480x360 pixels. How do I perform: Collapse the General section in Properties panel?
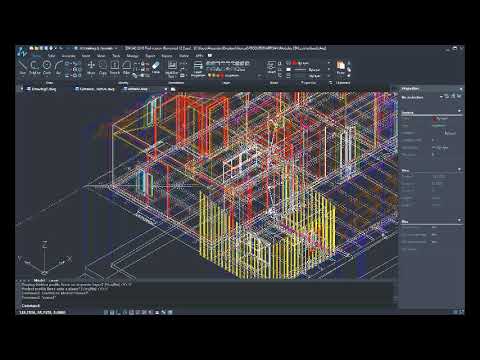459,111
